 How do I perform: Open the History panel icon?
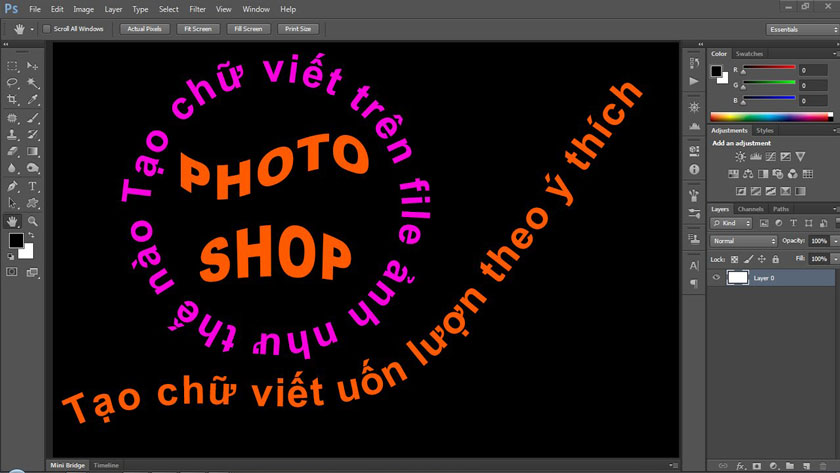[694, 63]
